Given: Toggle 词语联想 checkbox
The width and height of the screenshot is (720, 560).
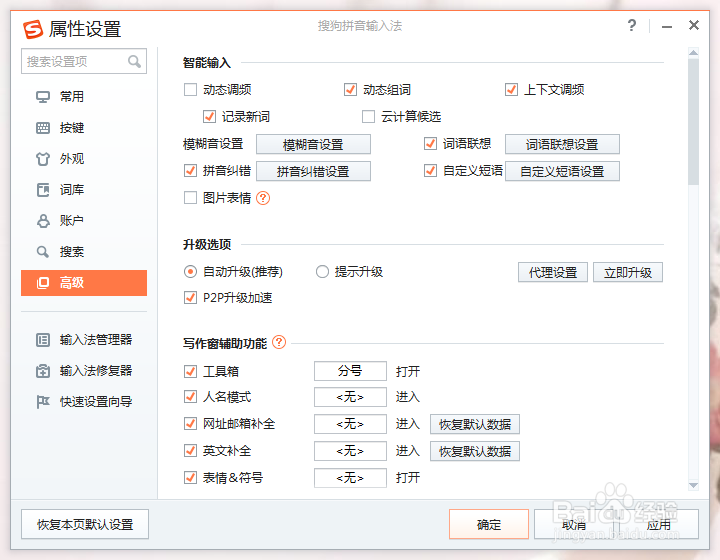Looking at the screenshot, I should [x=430, y=144].
